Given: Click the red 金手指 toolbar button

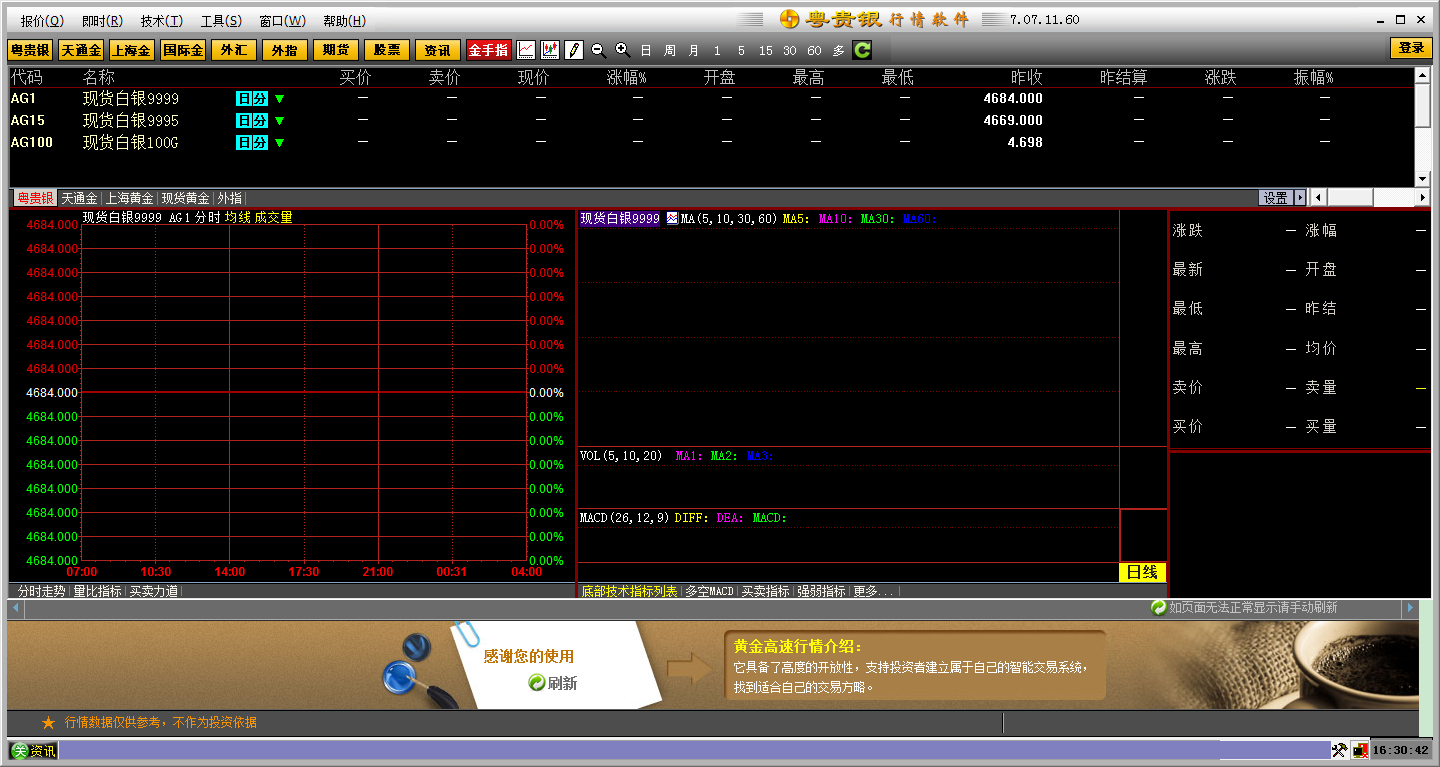Looking at the screenshot, I should tap(489, 50).
